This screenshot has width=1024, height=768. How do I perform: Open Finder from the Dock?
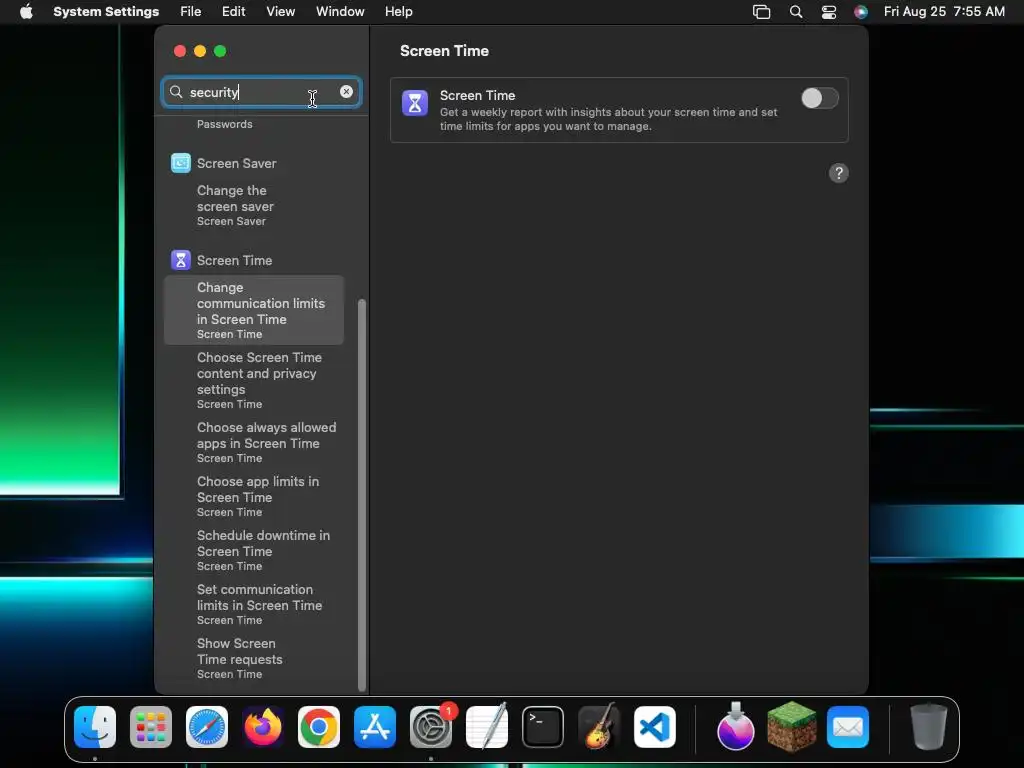pos(95,727)
